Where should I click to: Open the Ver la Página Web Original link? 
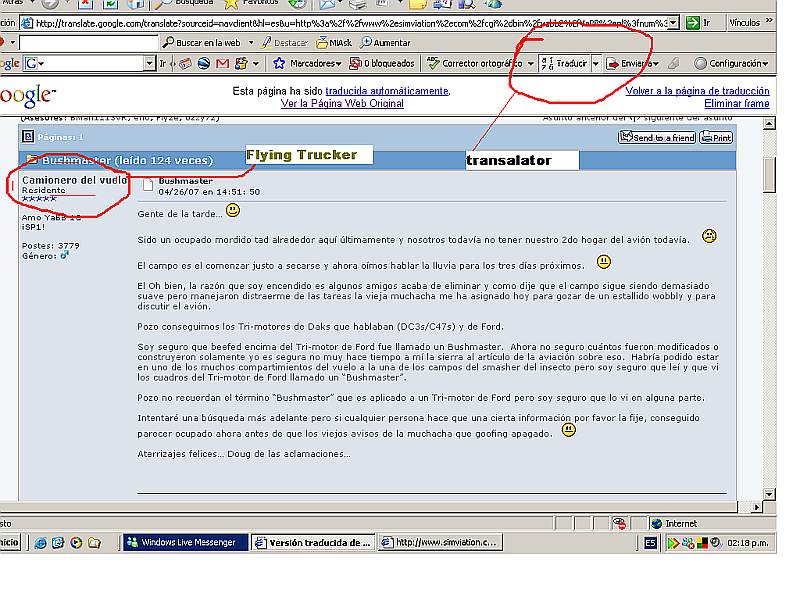(342, 104)
